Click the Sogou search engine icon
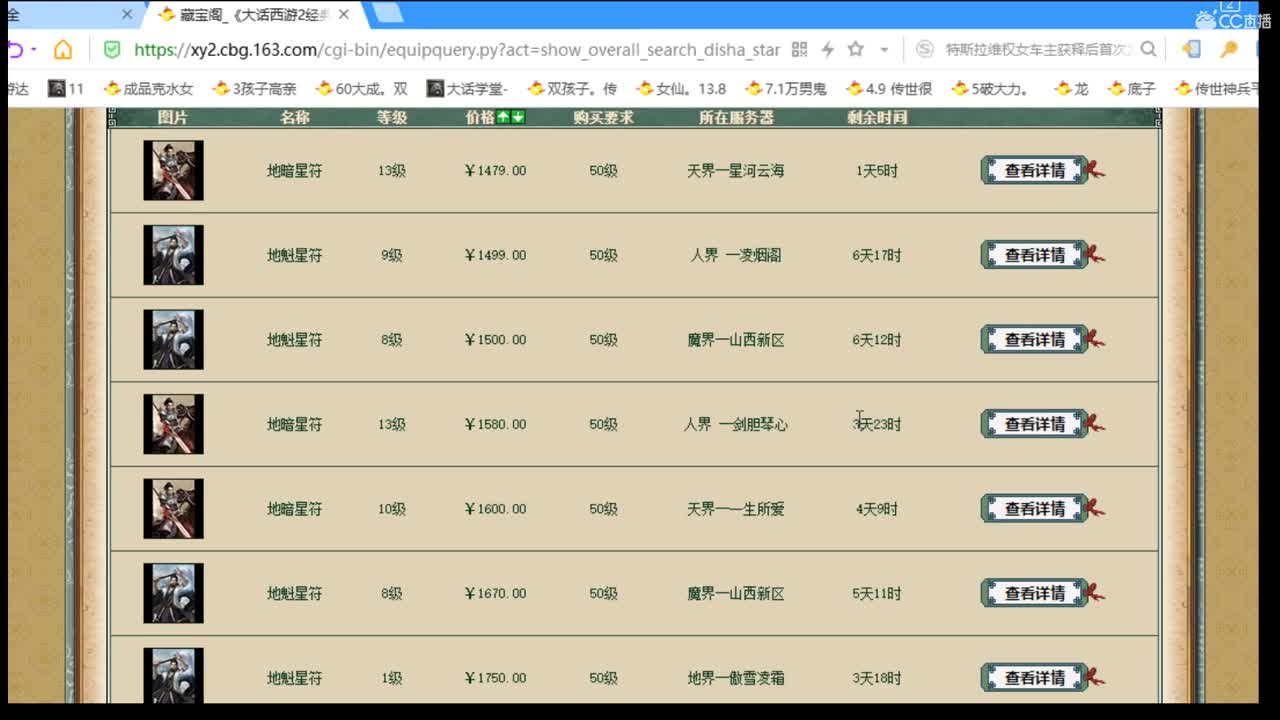The image size is (1280, 720). click(925, 50)
